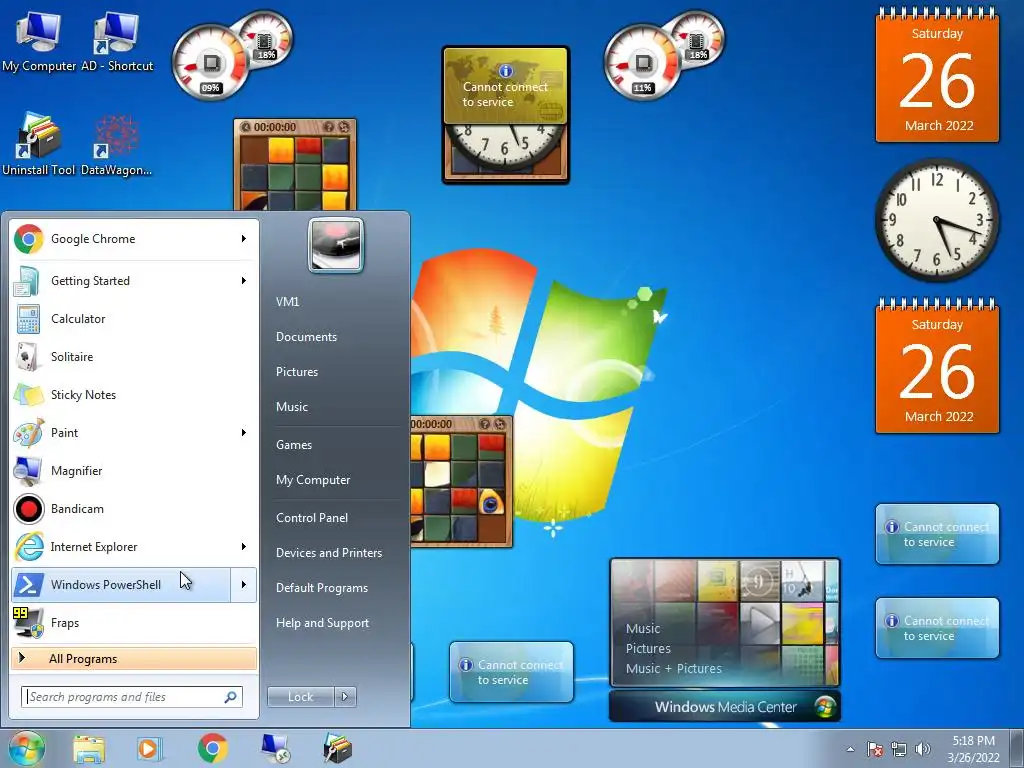The width and height of the screenshot is (1024, 768).
Task: Open Windows Explorer from the taskbar
Action: (x=89, y=749)
